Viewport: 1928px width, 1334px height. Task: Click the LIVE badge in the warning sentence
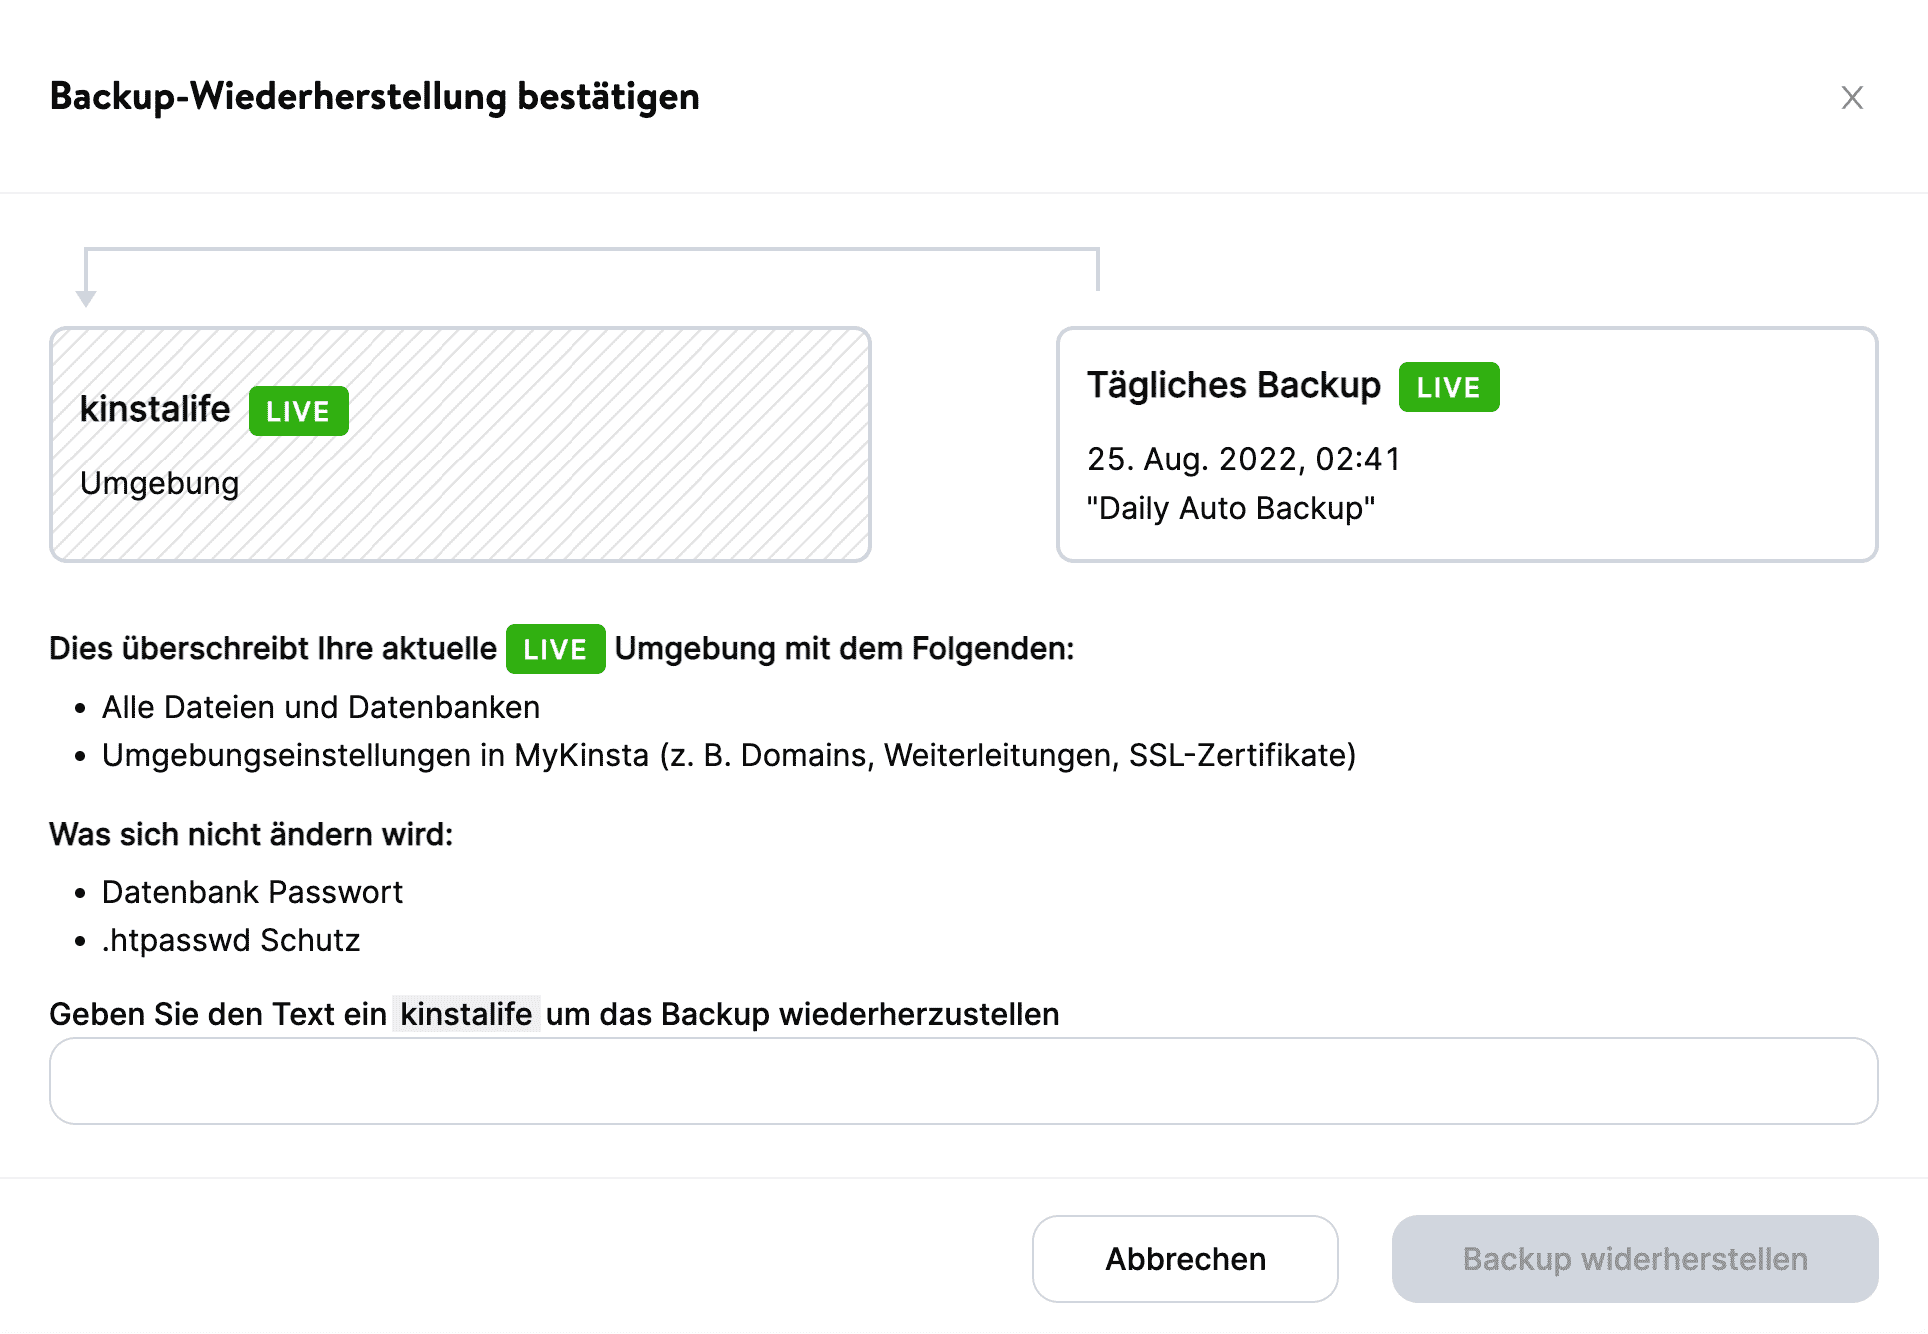click(x=555, y=648)
